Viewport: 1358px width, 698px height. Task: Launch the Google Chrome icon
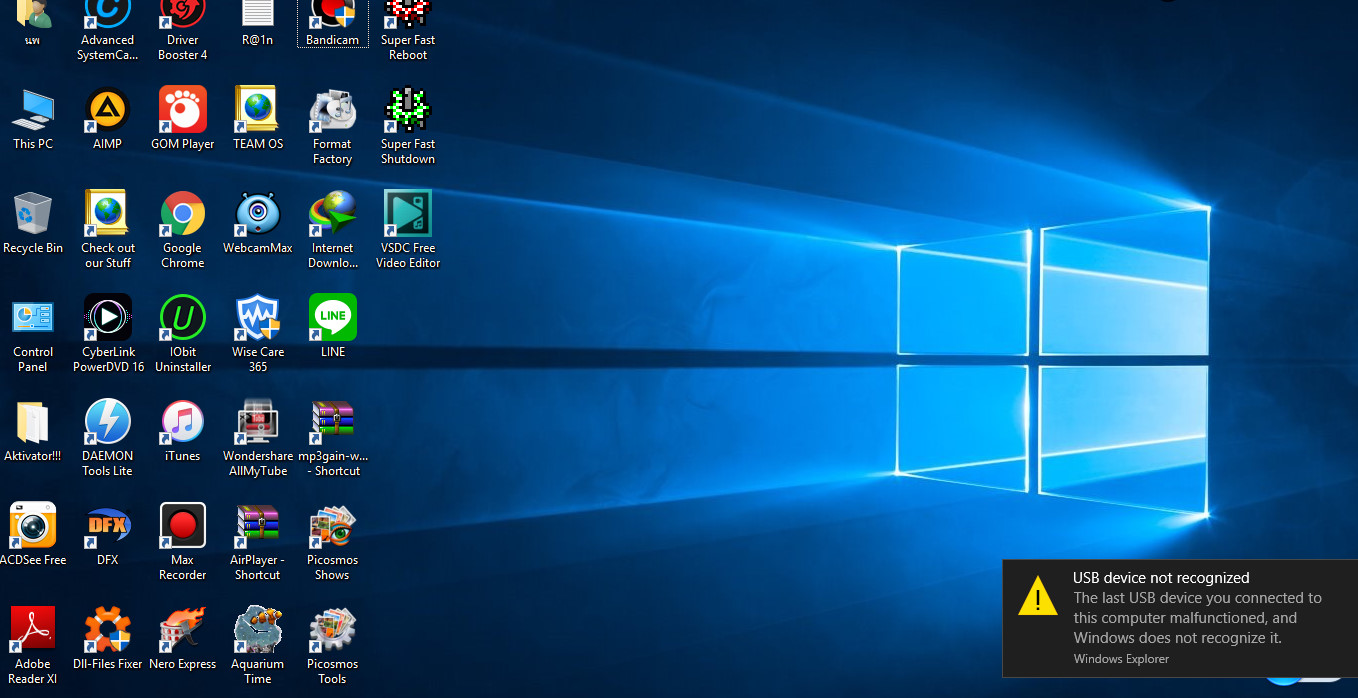tap(183, 214)
